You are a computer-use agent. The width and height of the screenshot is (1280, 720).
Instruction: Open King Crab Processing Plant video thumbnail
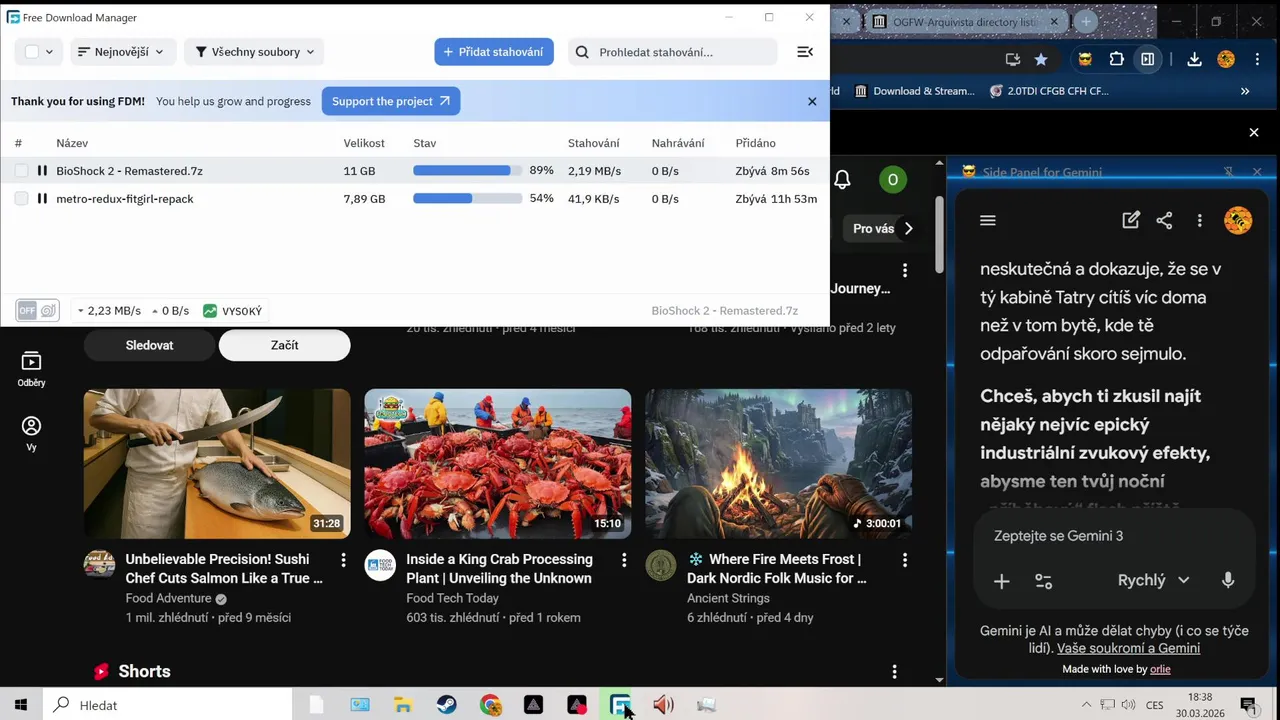pyautogui.click(x=498, y=464)
